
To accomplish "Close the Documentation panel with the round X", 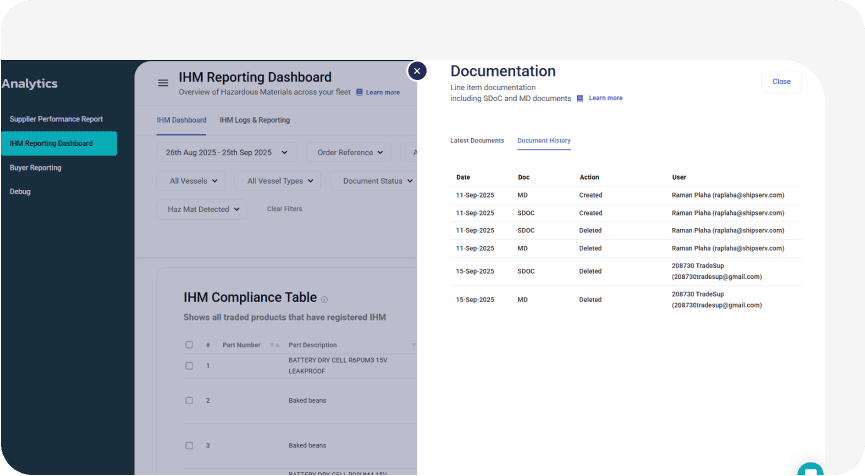I will tap(417, 71).
